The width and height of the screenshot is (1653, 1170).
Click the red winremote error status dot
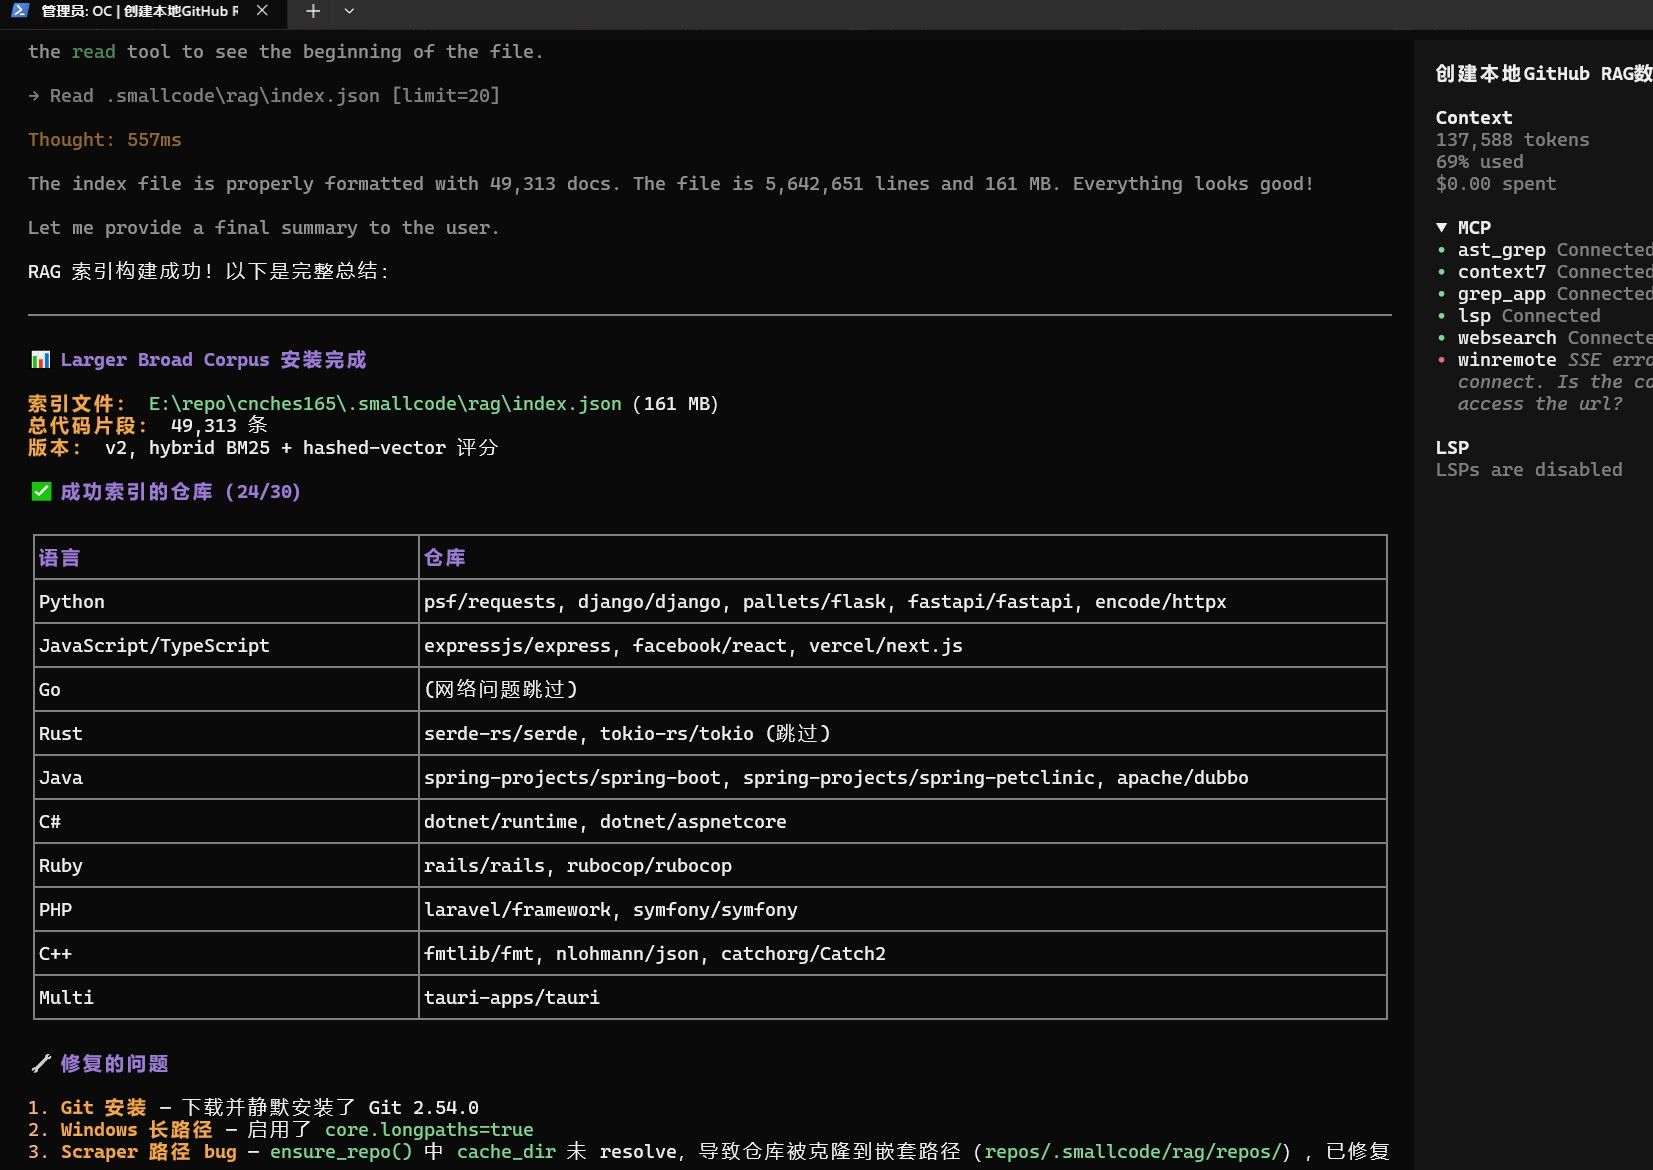[x=1441, y=360]
